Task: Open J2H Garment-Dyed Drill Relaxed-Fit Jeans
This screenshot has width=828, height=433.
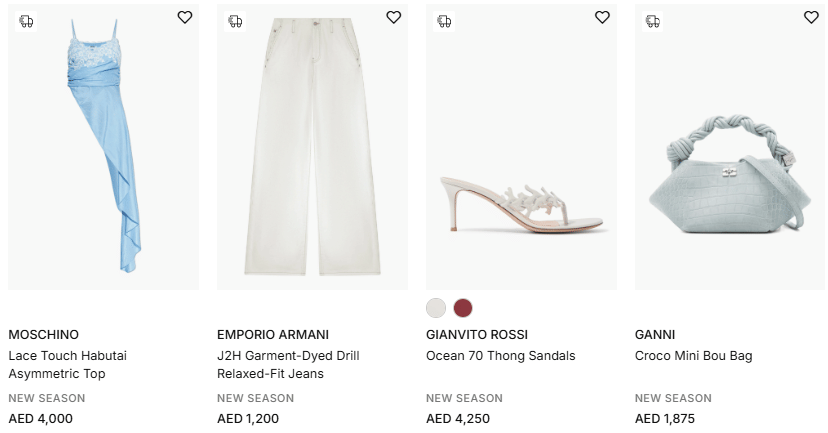Action: 288,365
